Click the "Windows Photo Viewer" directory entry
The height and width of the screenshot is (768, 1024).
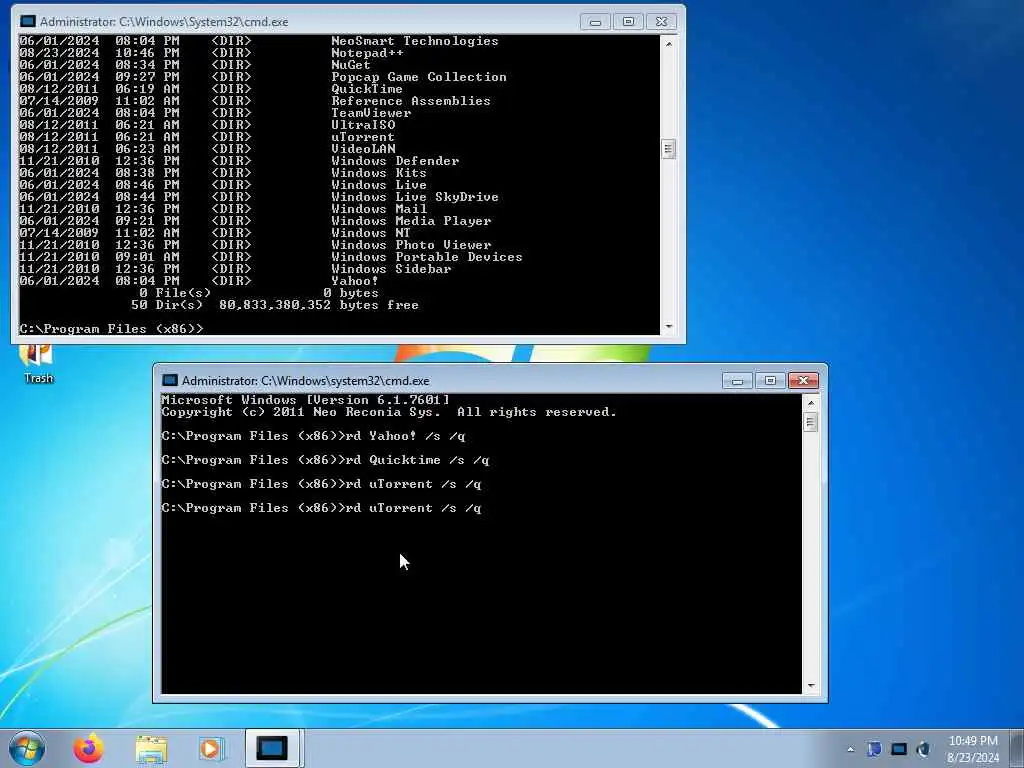click(411, 245)
